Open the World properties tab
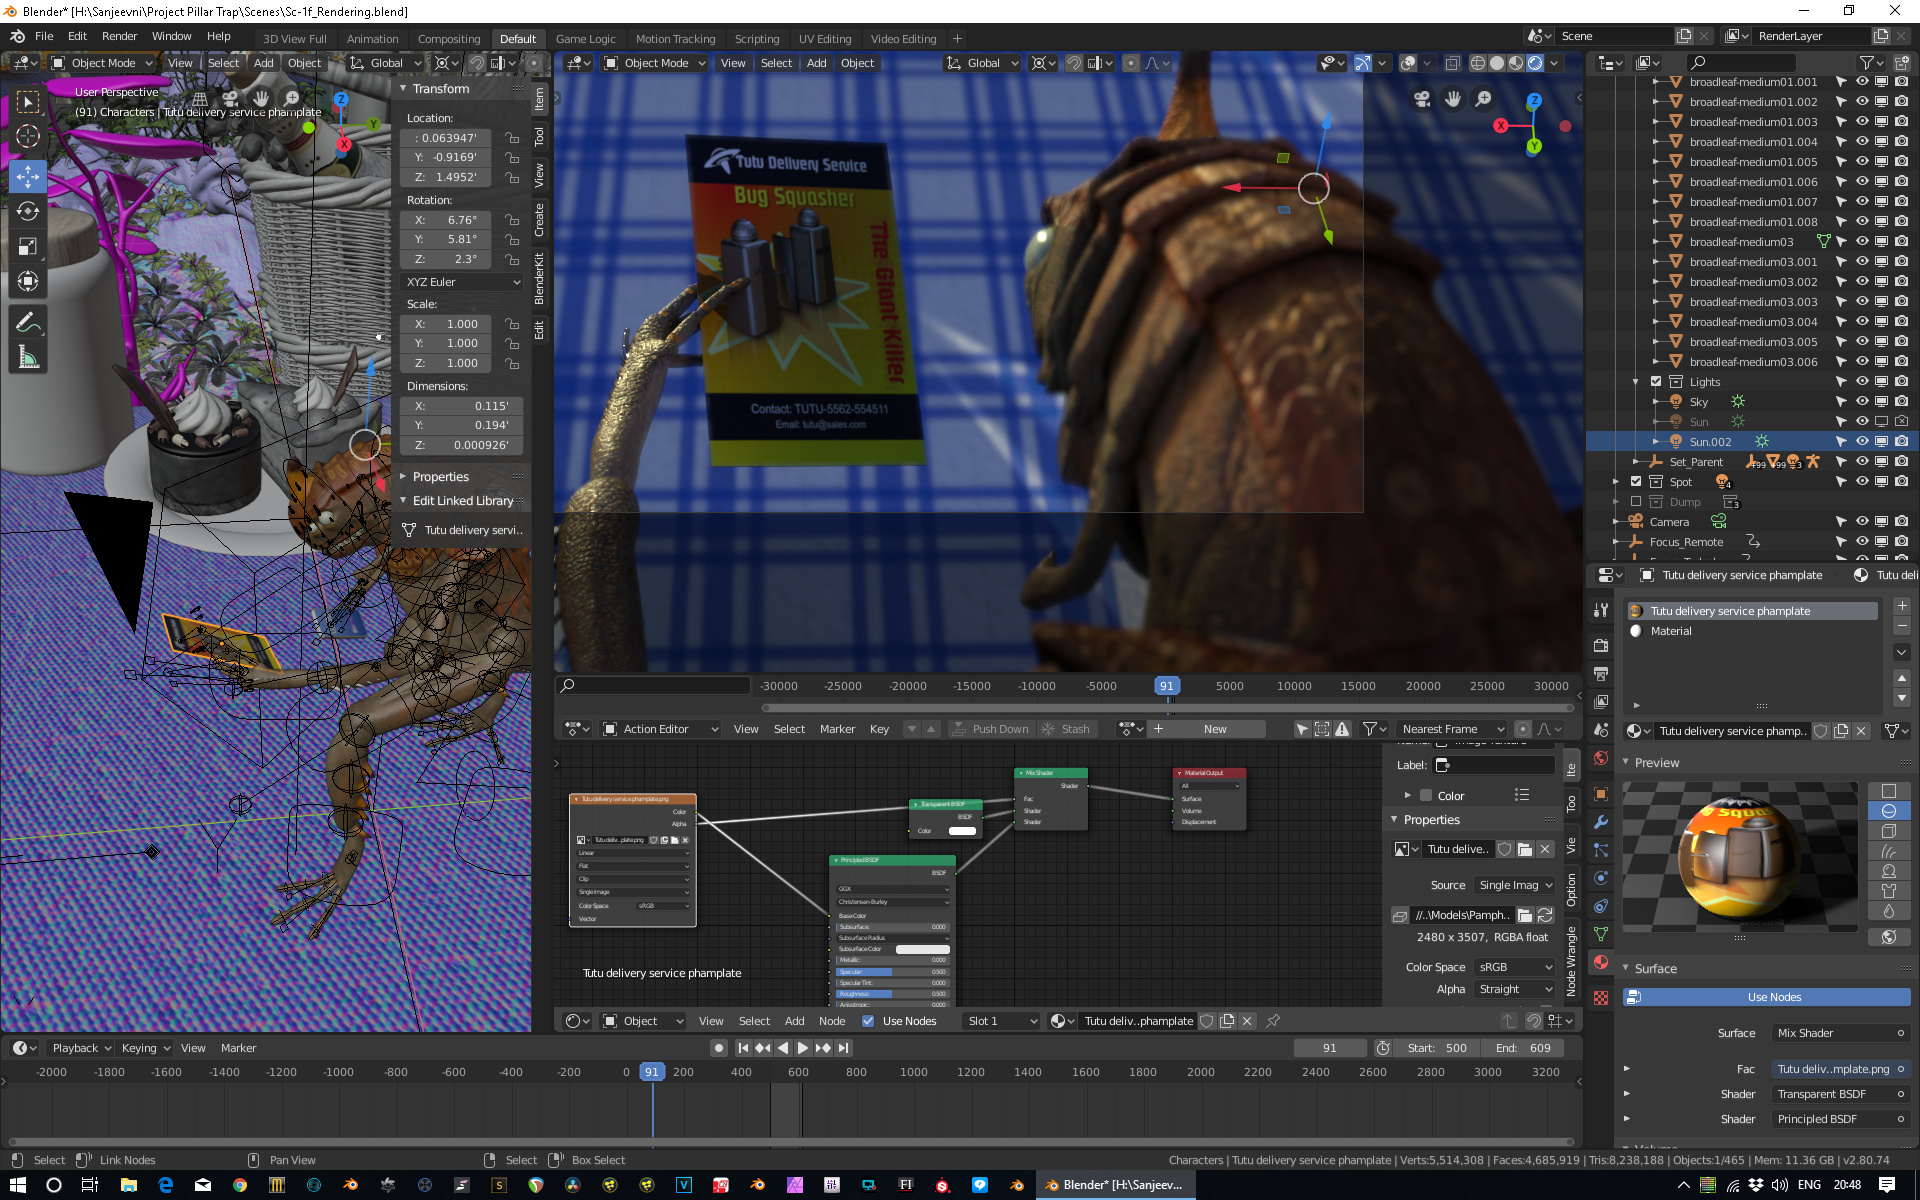Image resolution: width=1920 pixels, height=1200 pixels. [1601, 758]
